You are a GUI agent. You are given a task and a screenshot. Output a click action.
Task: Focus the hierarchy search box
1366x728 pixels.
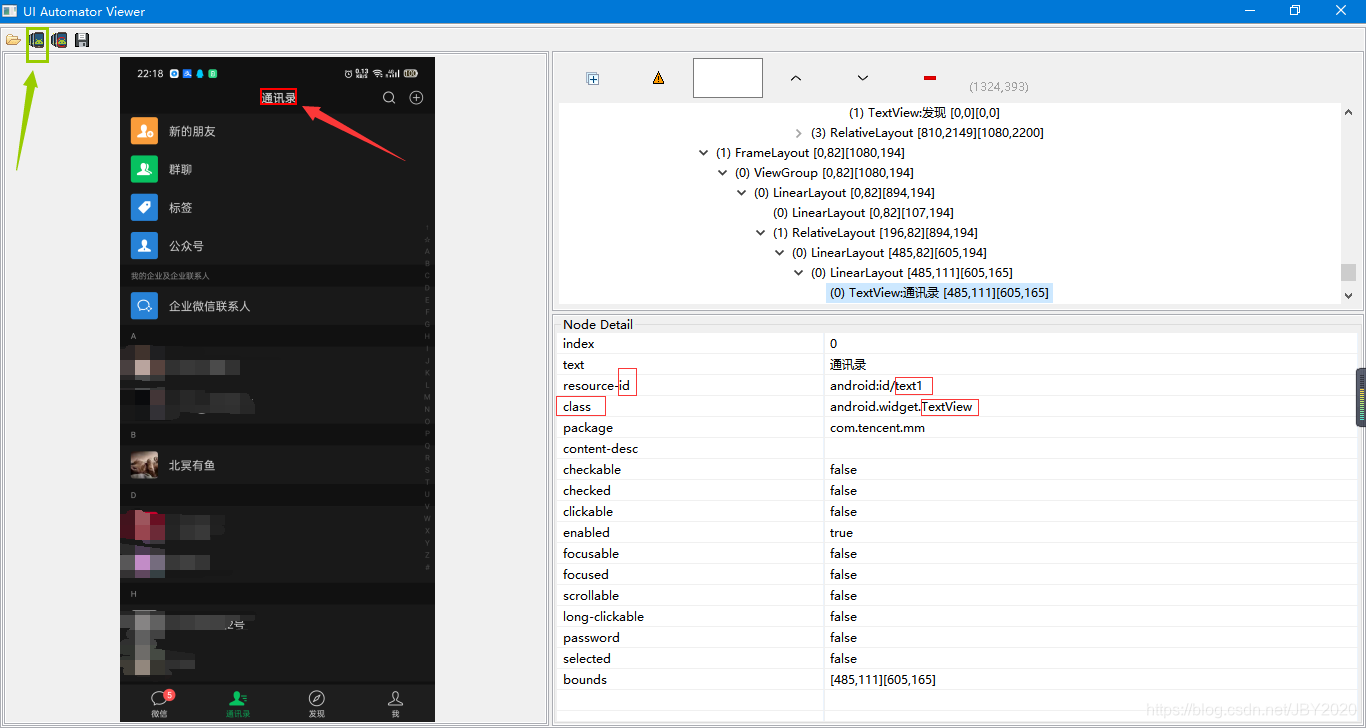coord(728,78)
